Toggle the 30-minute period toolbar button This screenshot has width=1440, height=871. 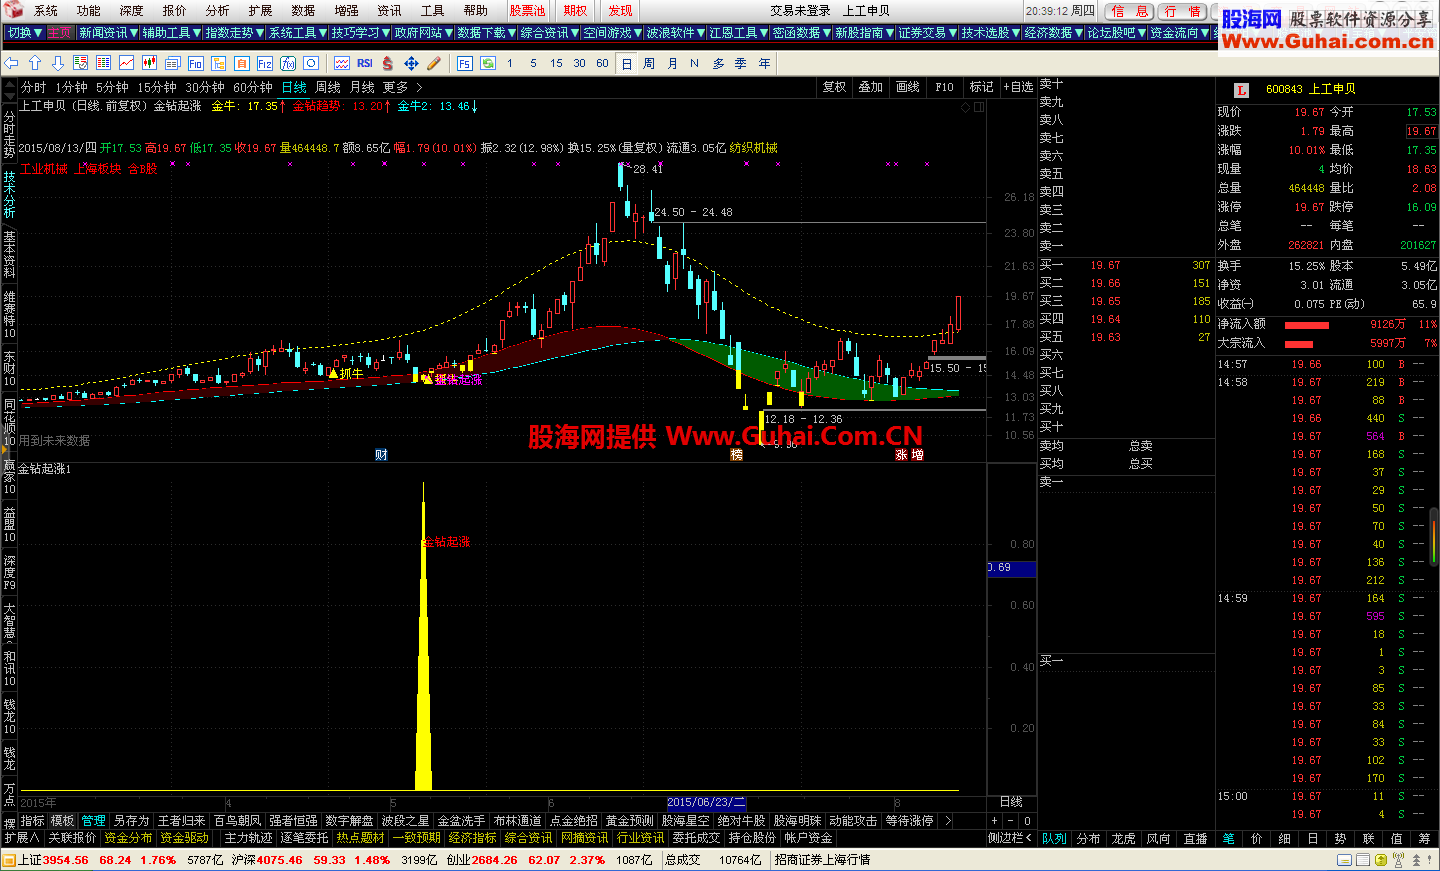point(579,63)
